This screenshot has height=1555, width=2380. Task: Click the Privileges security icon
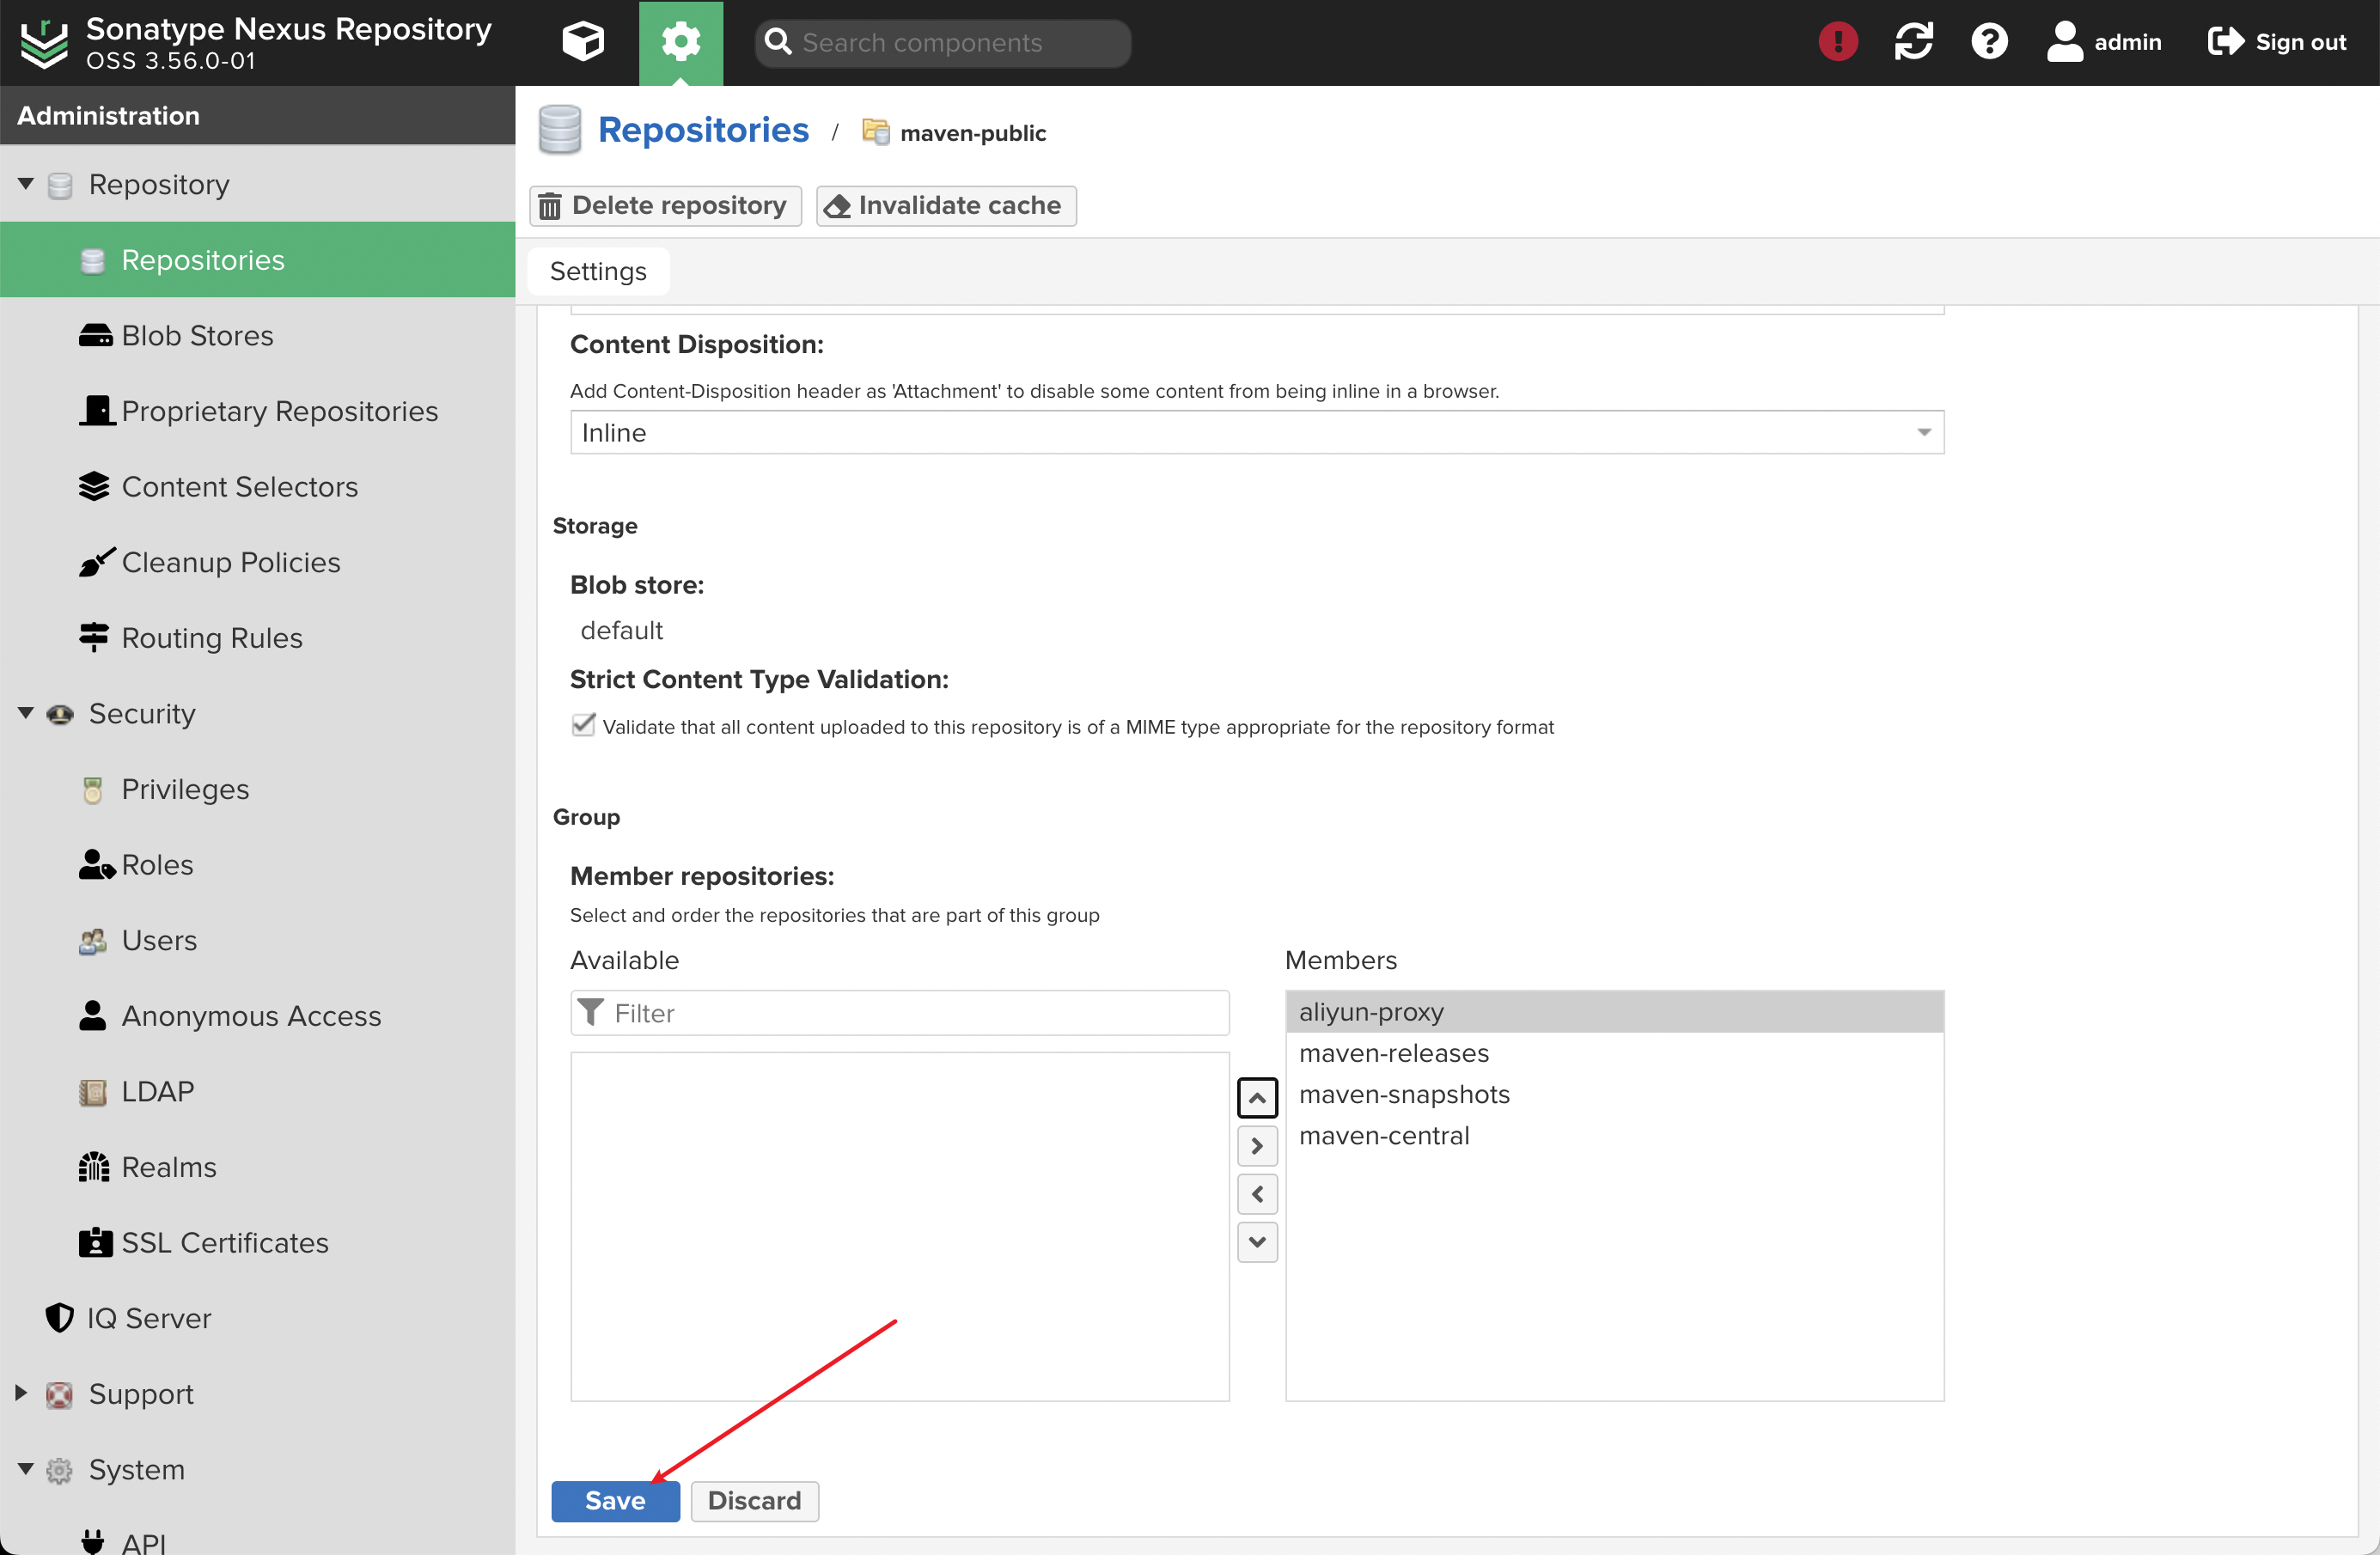(92, 790)
